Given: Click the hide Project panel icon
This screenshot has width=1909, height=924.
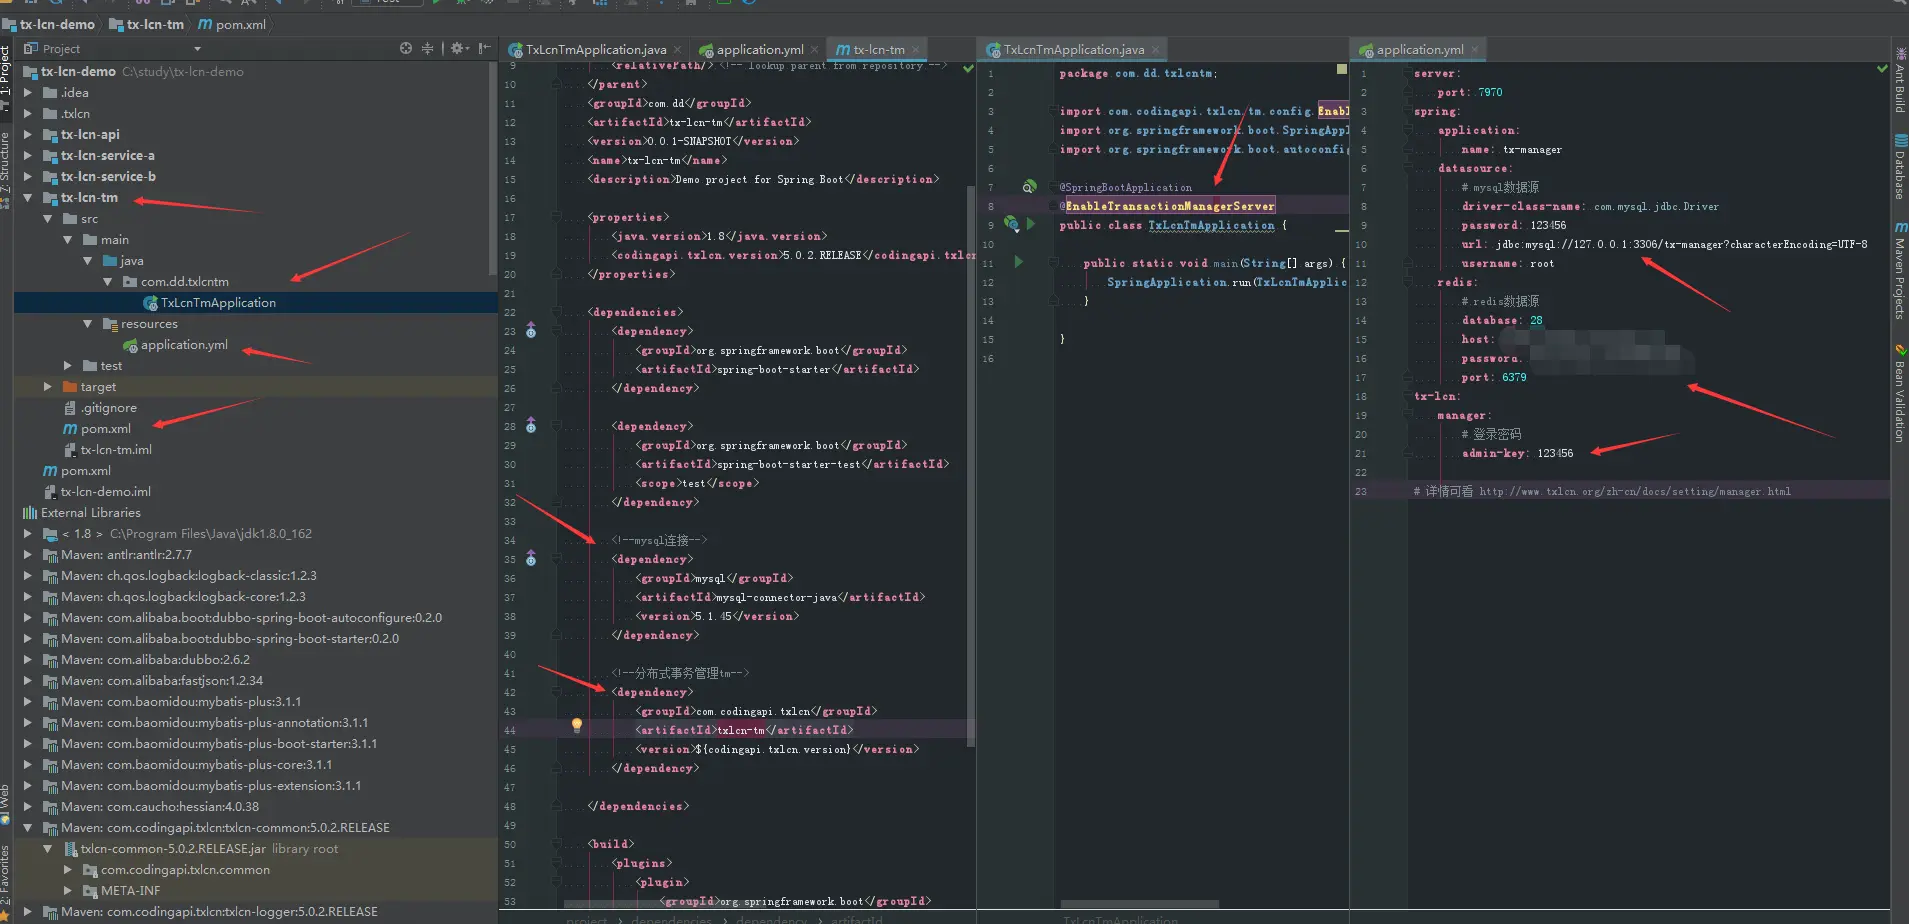Looking at the screenshot, I should point(485,48).
